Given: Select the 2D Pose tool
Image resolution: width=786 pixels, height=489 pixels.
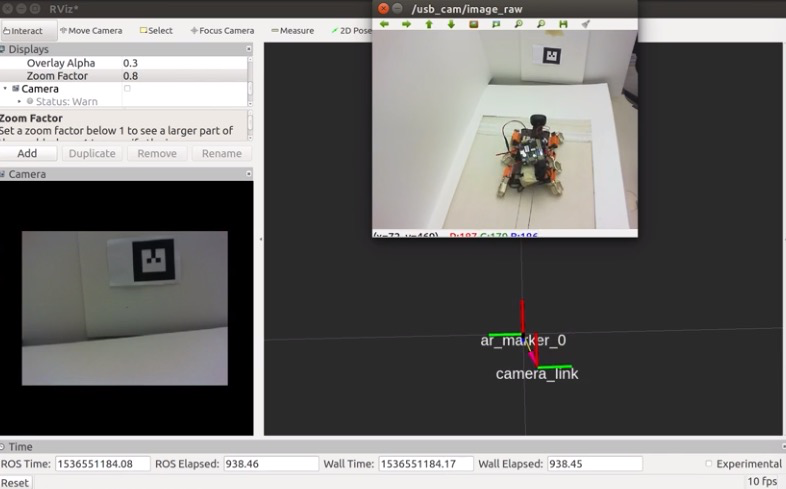Looking at the screenshot, I should point(351,31).
